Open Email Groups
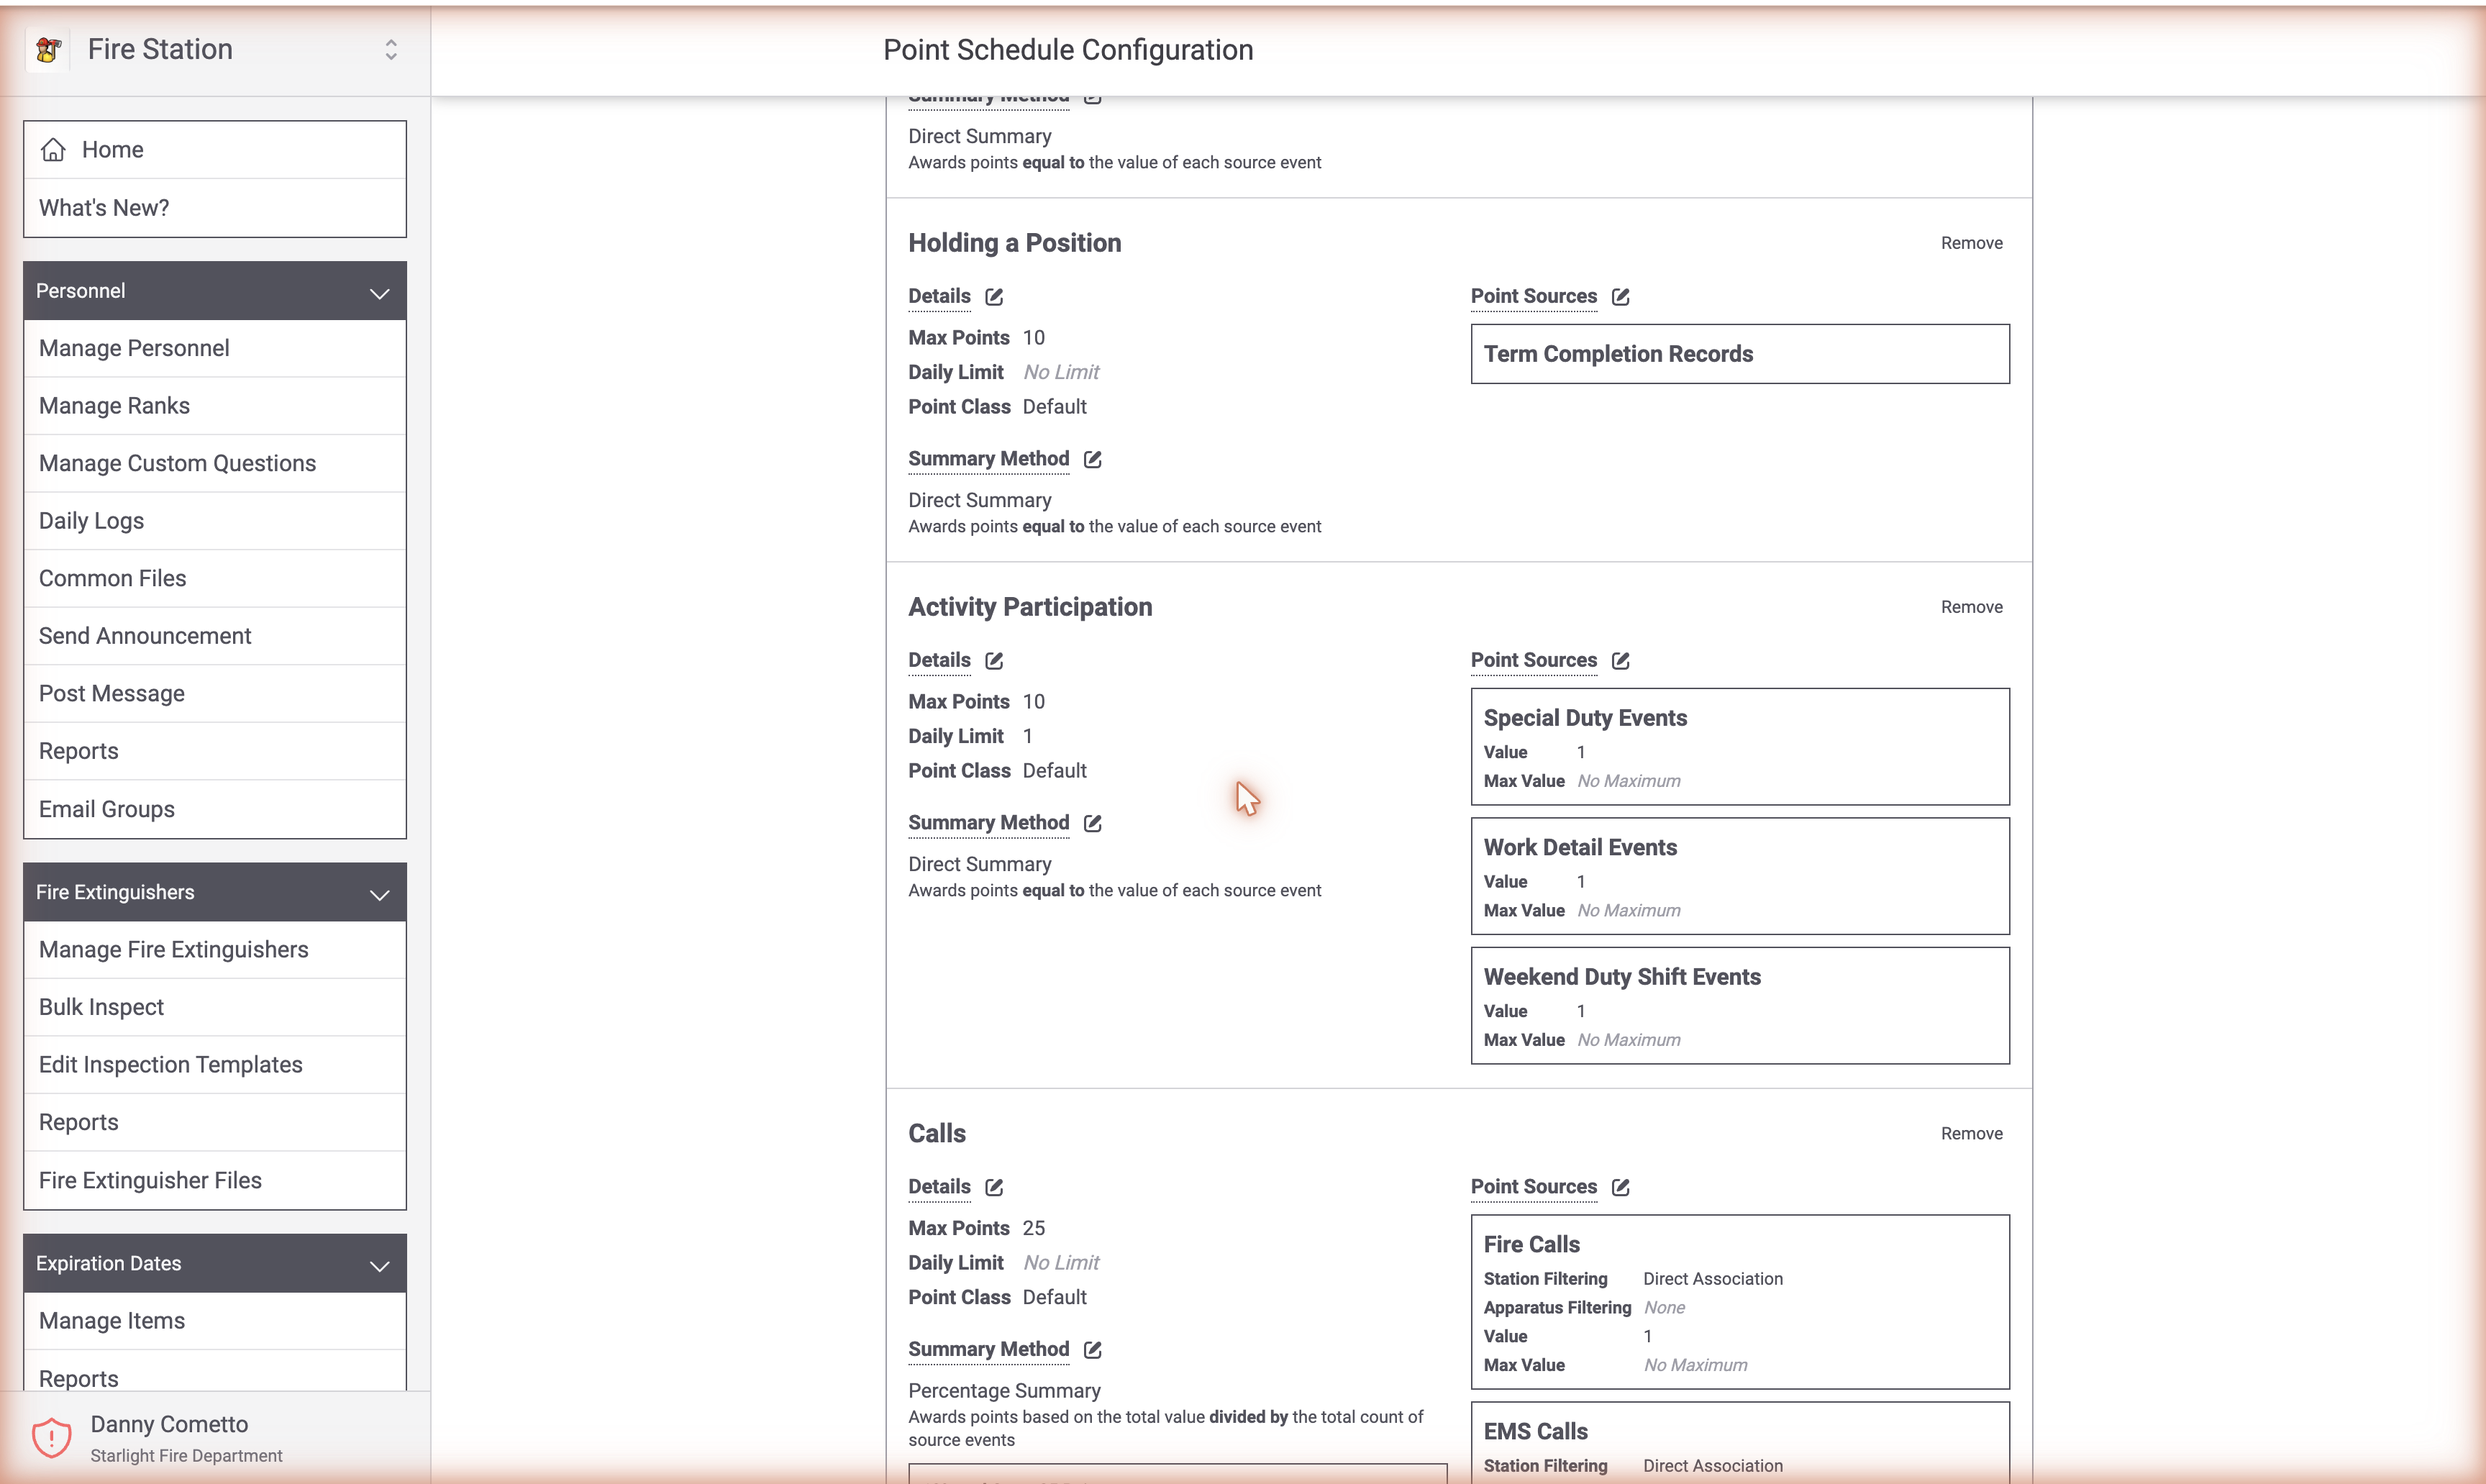 tap(215, 809)
